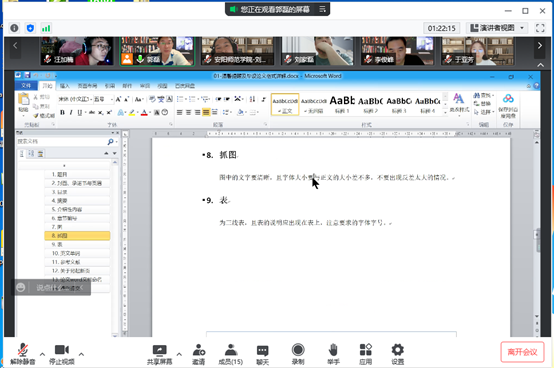Click Word's Save icon in quick access toolbar
This screenshot has height=368, width=554.
(x=27, y=76)
